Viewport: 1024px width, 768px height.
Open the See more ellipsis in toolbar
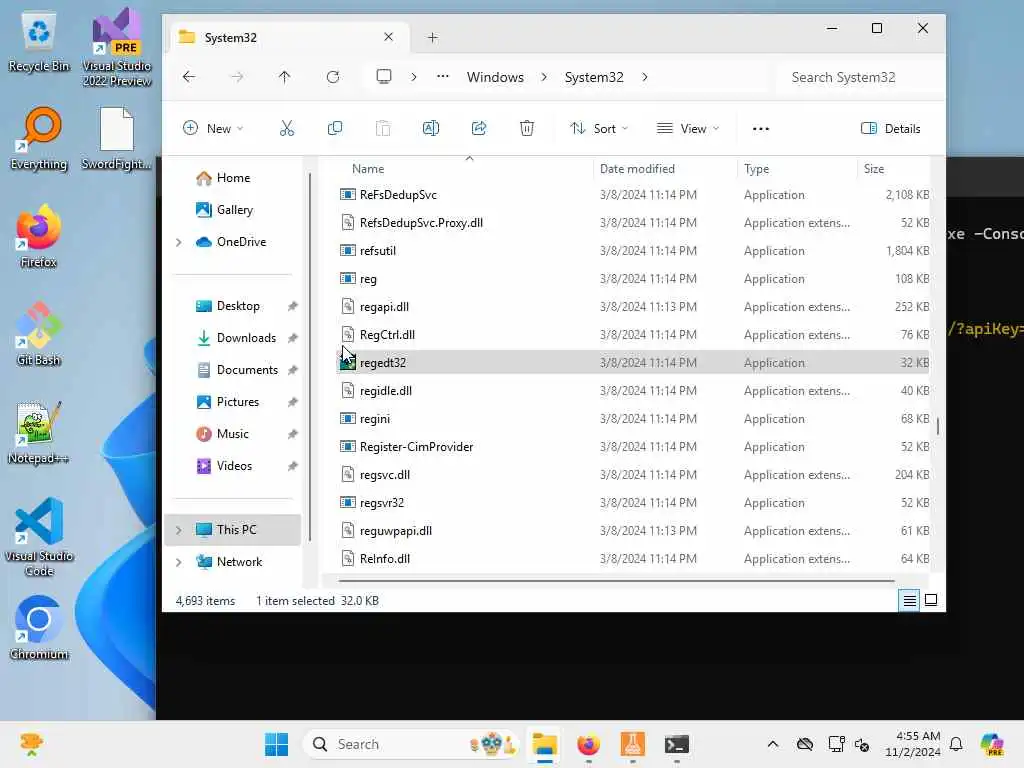pos(761,129)
